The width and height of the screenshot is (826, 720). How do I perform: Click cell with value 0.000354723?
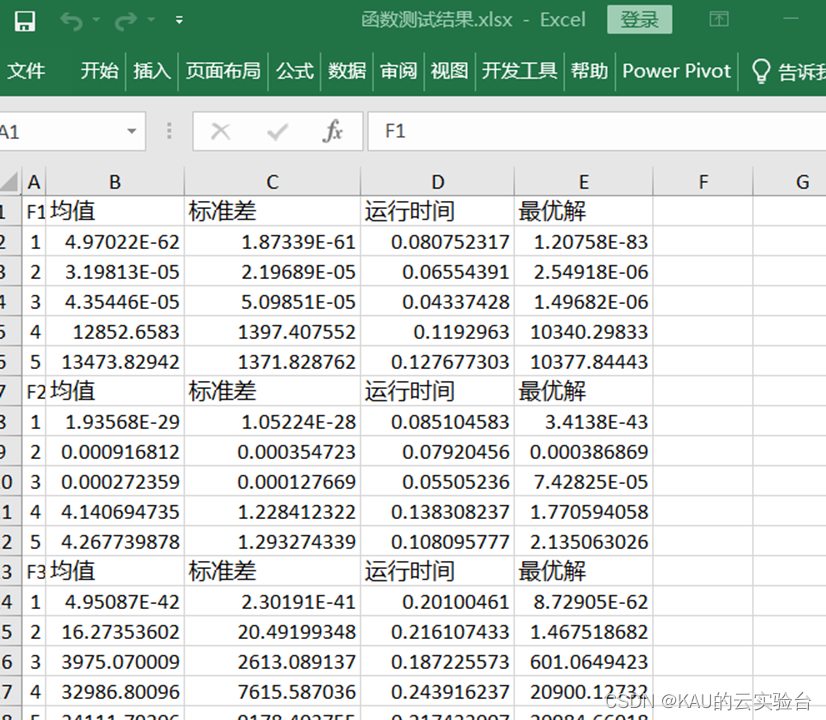tap(272, 451)
